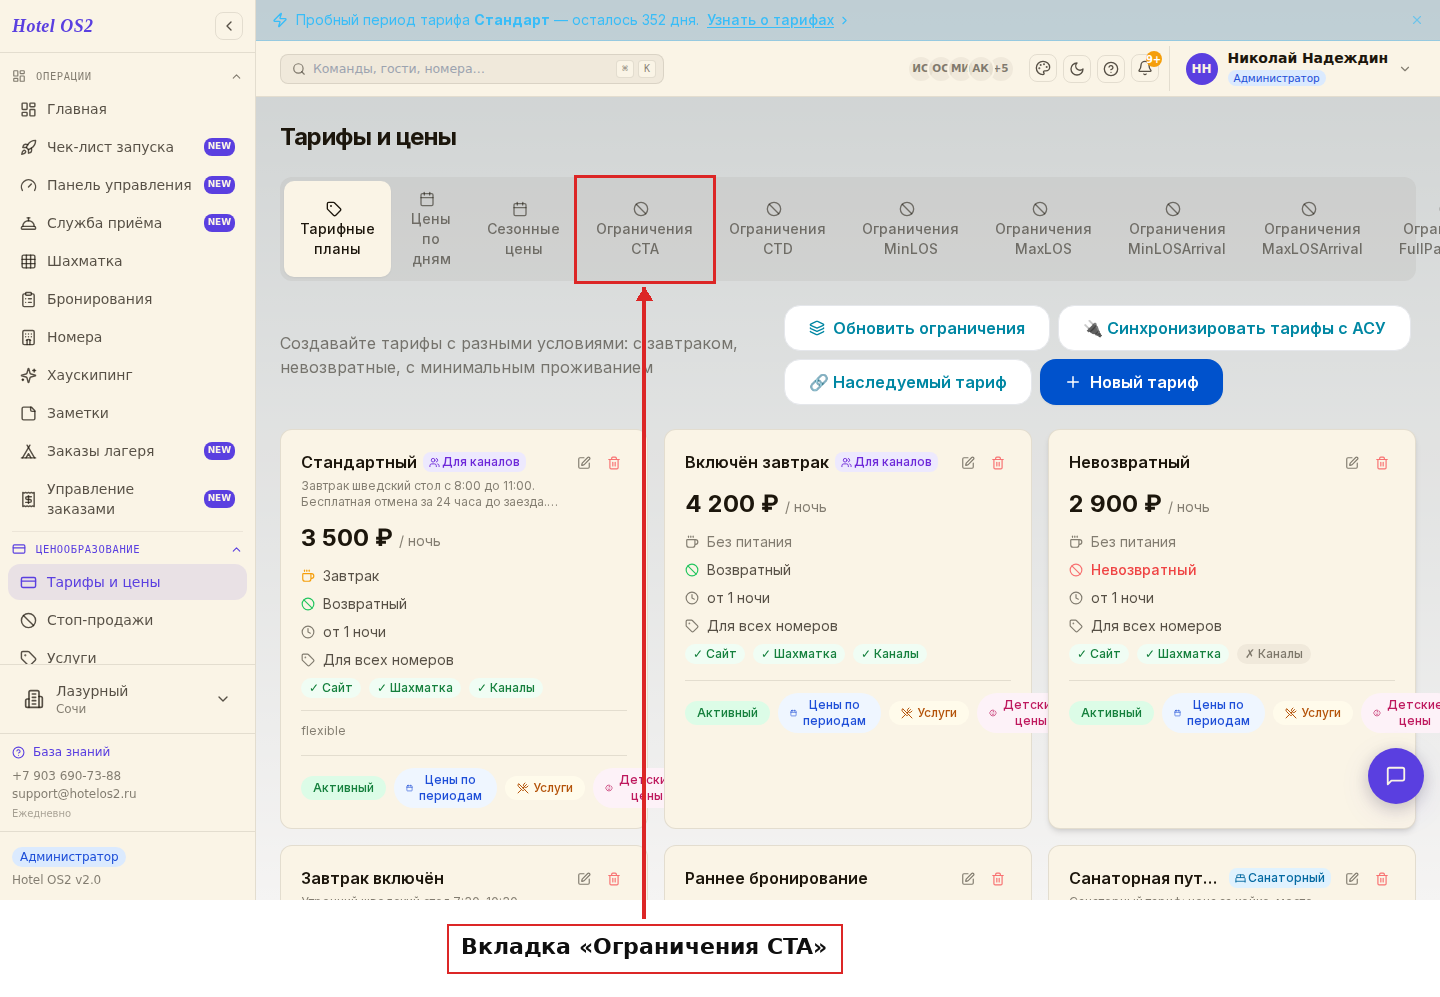This screenshot has height=997, width=1440.
Task: Open the Ограничения MaxLOS tab
Action: coord(1043,229)
